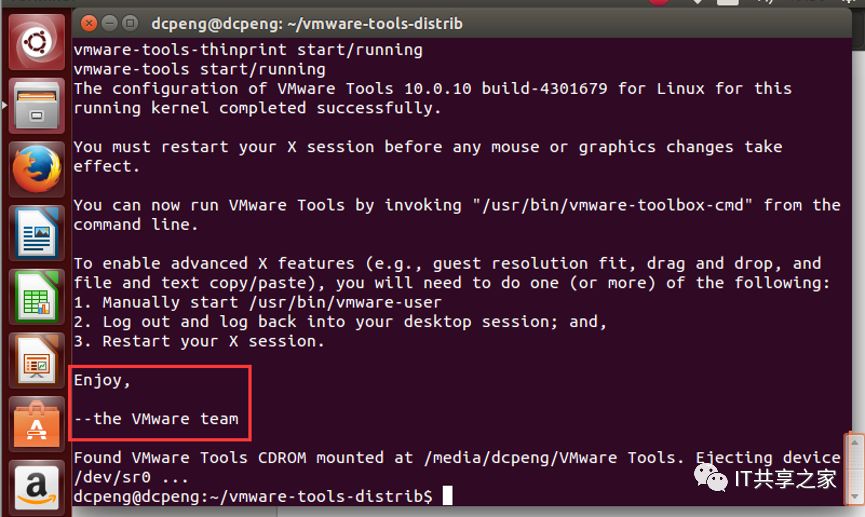
Task: Click the WeChat logo watermark
Action: tap(711, 478)
